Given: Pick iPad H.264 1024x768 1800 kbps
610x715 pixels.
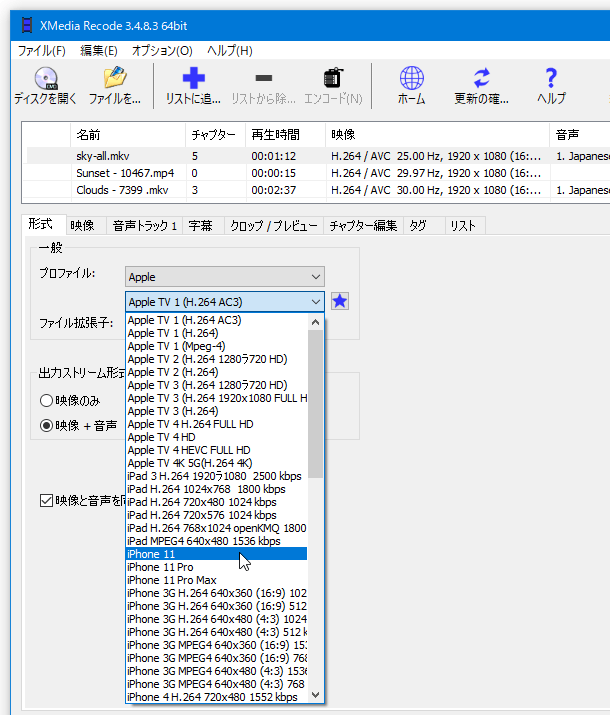Looking at the screenshot, I should click(x=217, y=489).
